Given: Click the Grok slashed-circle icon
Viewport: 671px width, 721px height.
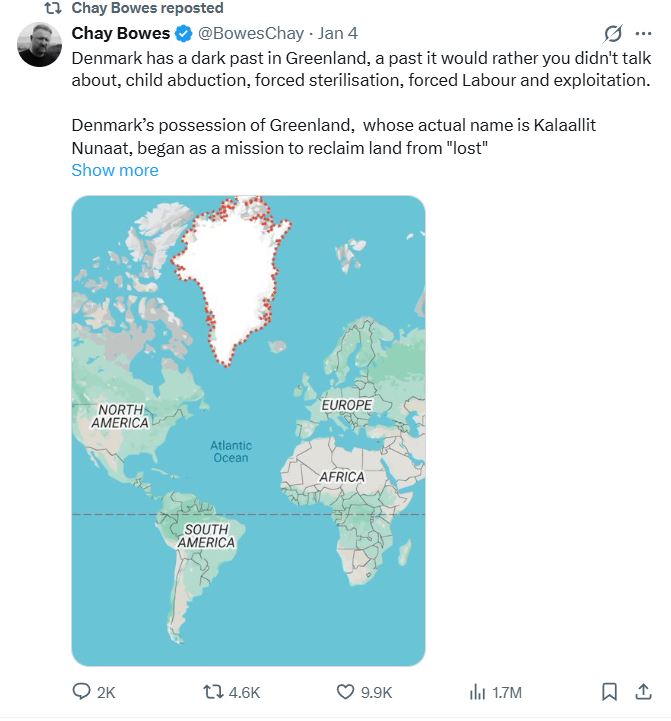Looking at the screenshot, I should tap(613, 33).
